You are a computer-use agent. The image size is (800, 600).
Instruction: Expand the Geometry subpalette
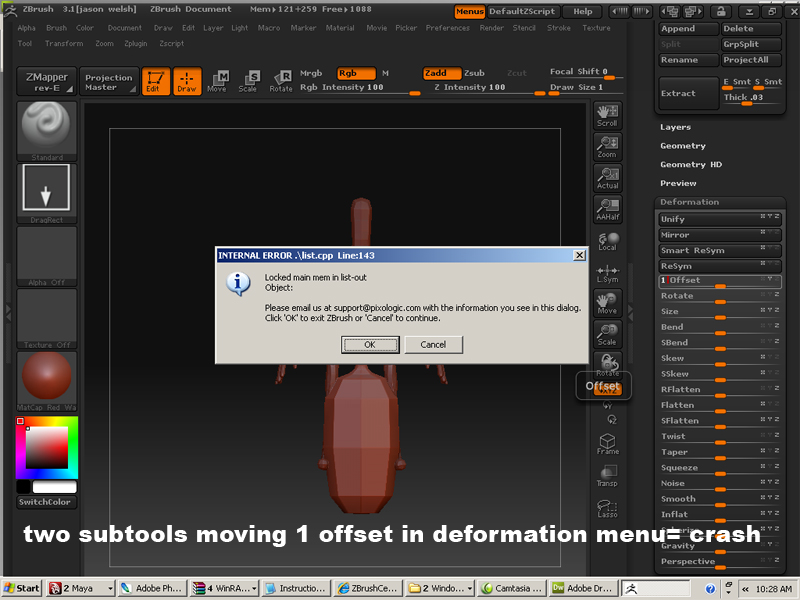683,146
